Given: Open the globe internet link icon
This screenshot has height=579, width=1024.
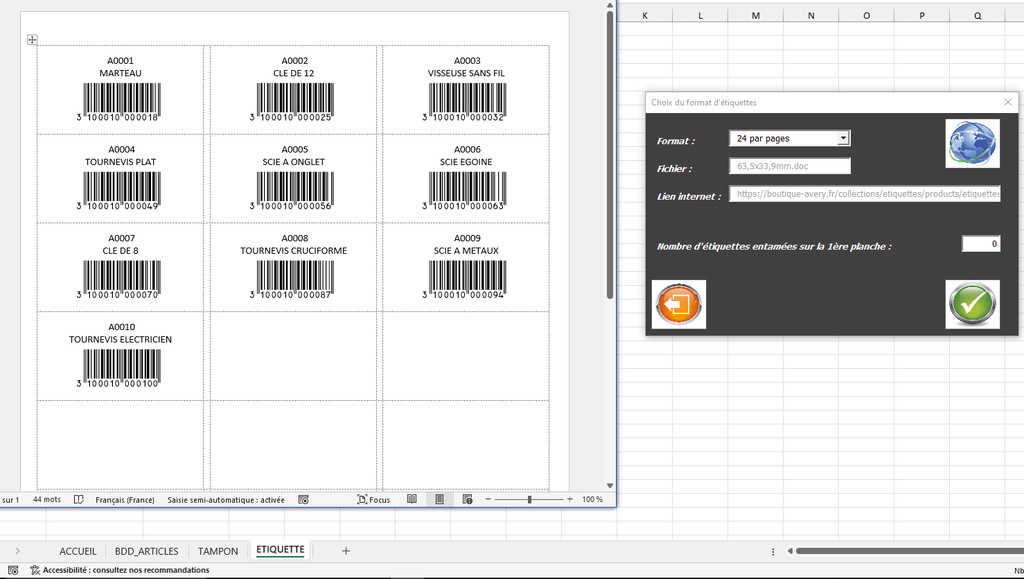Looking at the screenshot, I should [x=972, y=143].
